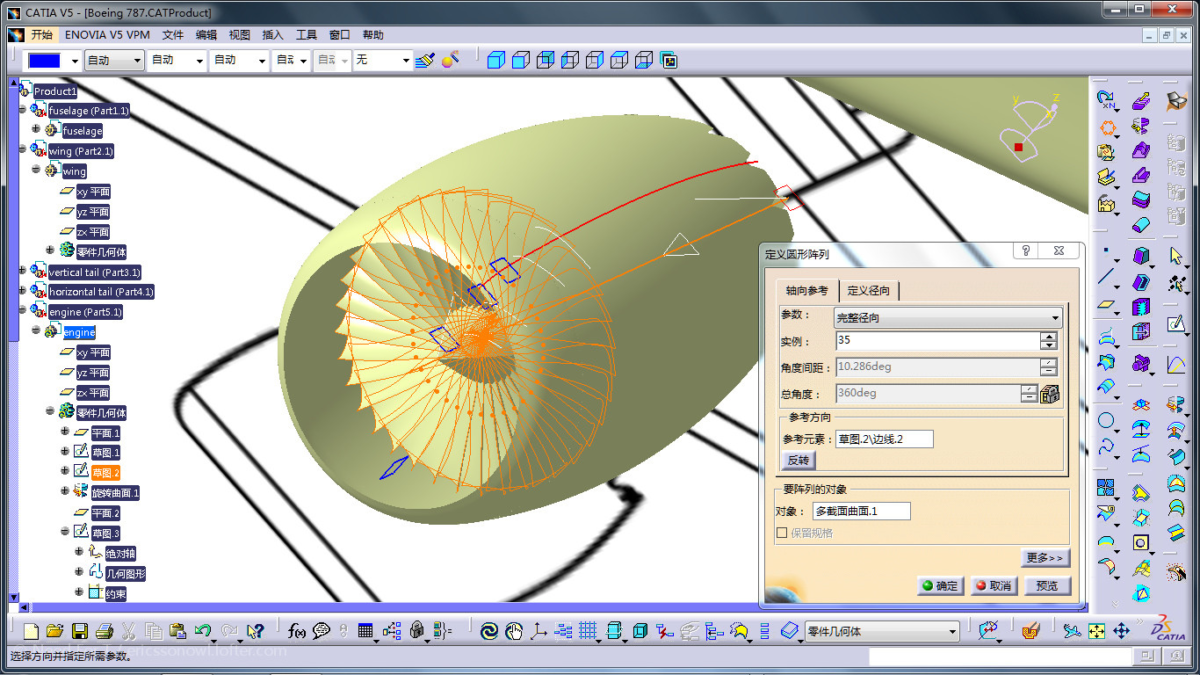Click the Painter brush icon in top toolbar
The width and height of the screenshot is (1200, 675).
tap(425, 60)
